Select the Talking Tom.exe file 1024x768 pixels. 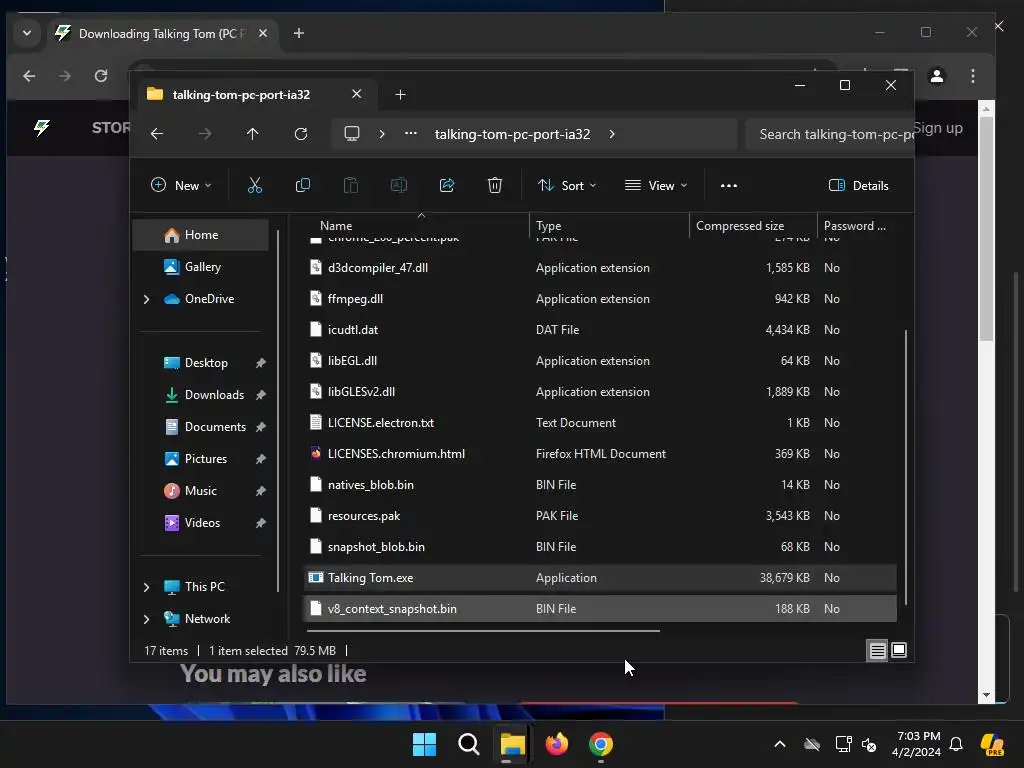600,578
